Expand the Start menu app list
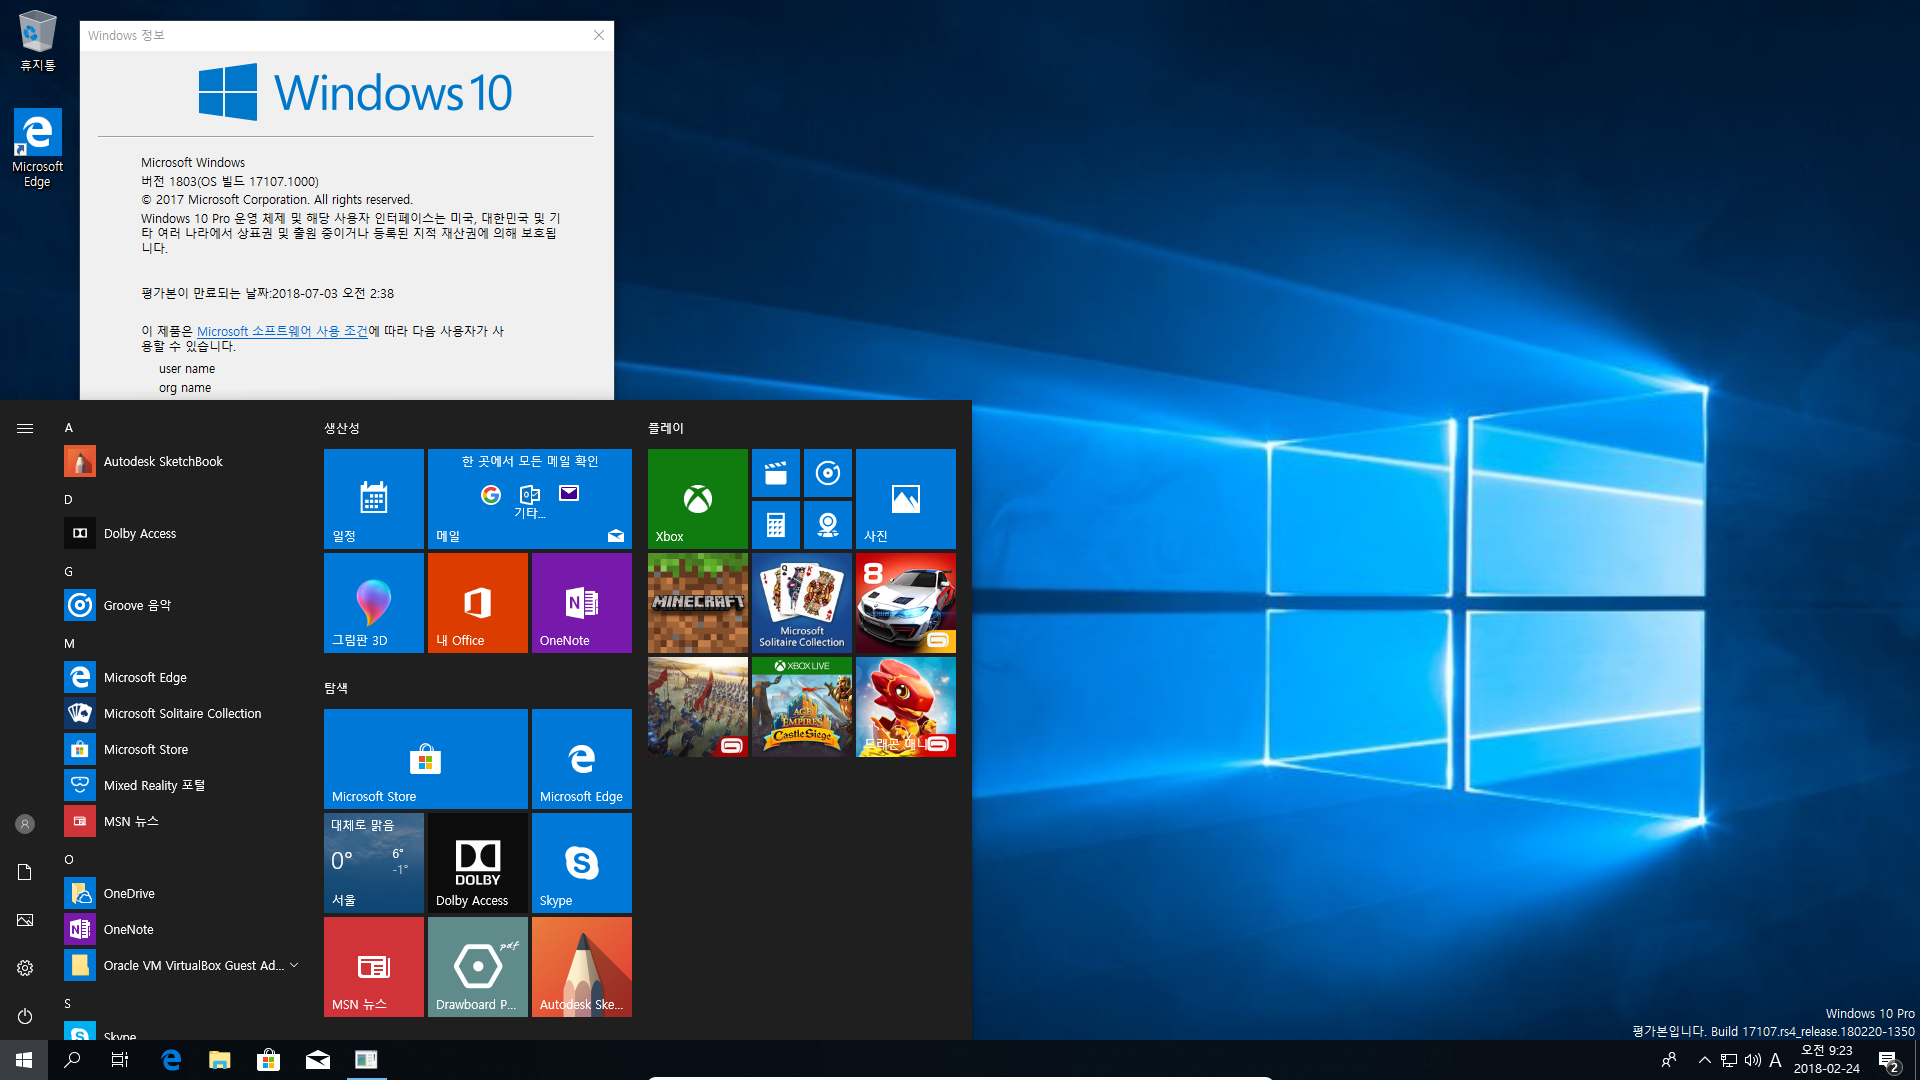1920x1080 pixels. (x=24, y=429)
